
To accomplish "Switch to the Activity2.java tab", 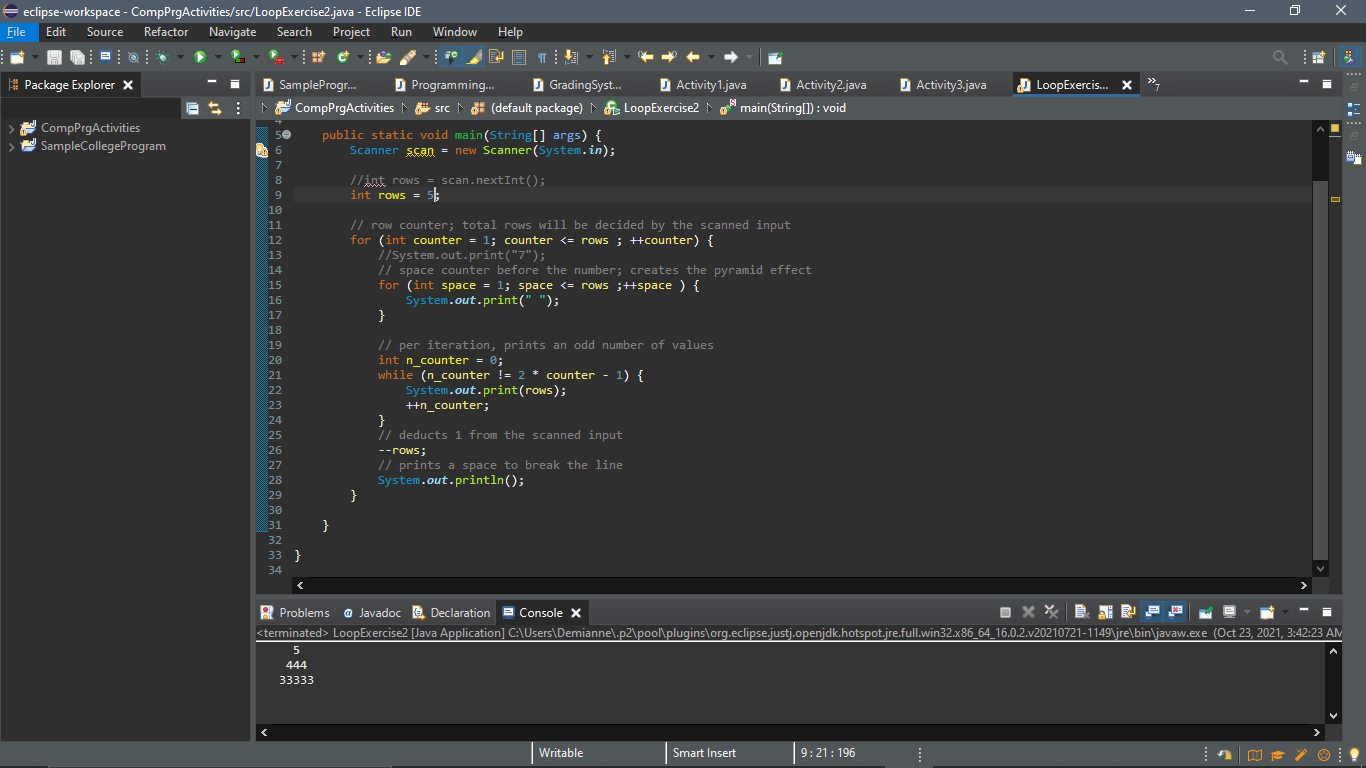I will [x=823, y=85].
